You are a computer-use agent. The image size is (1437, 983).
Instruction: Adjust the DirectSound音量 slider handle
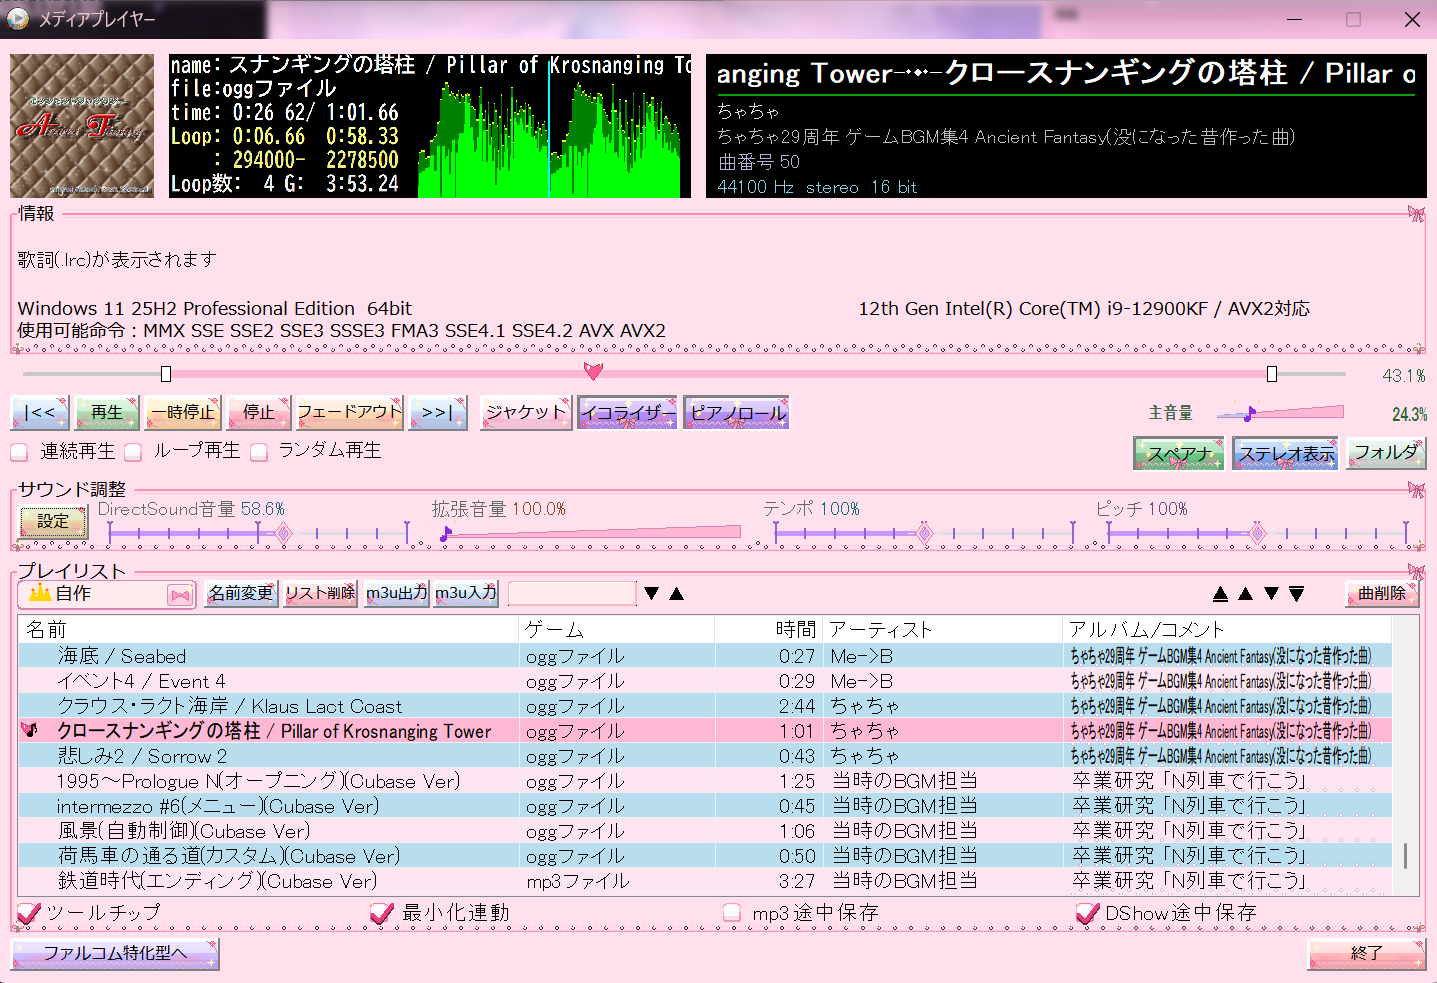[x=284, y=533]
